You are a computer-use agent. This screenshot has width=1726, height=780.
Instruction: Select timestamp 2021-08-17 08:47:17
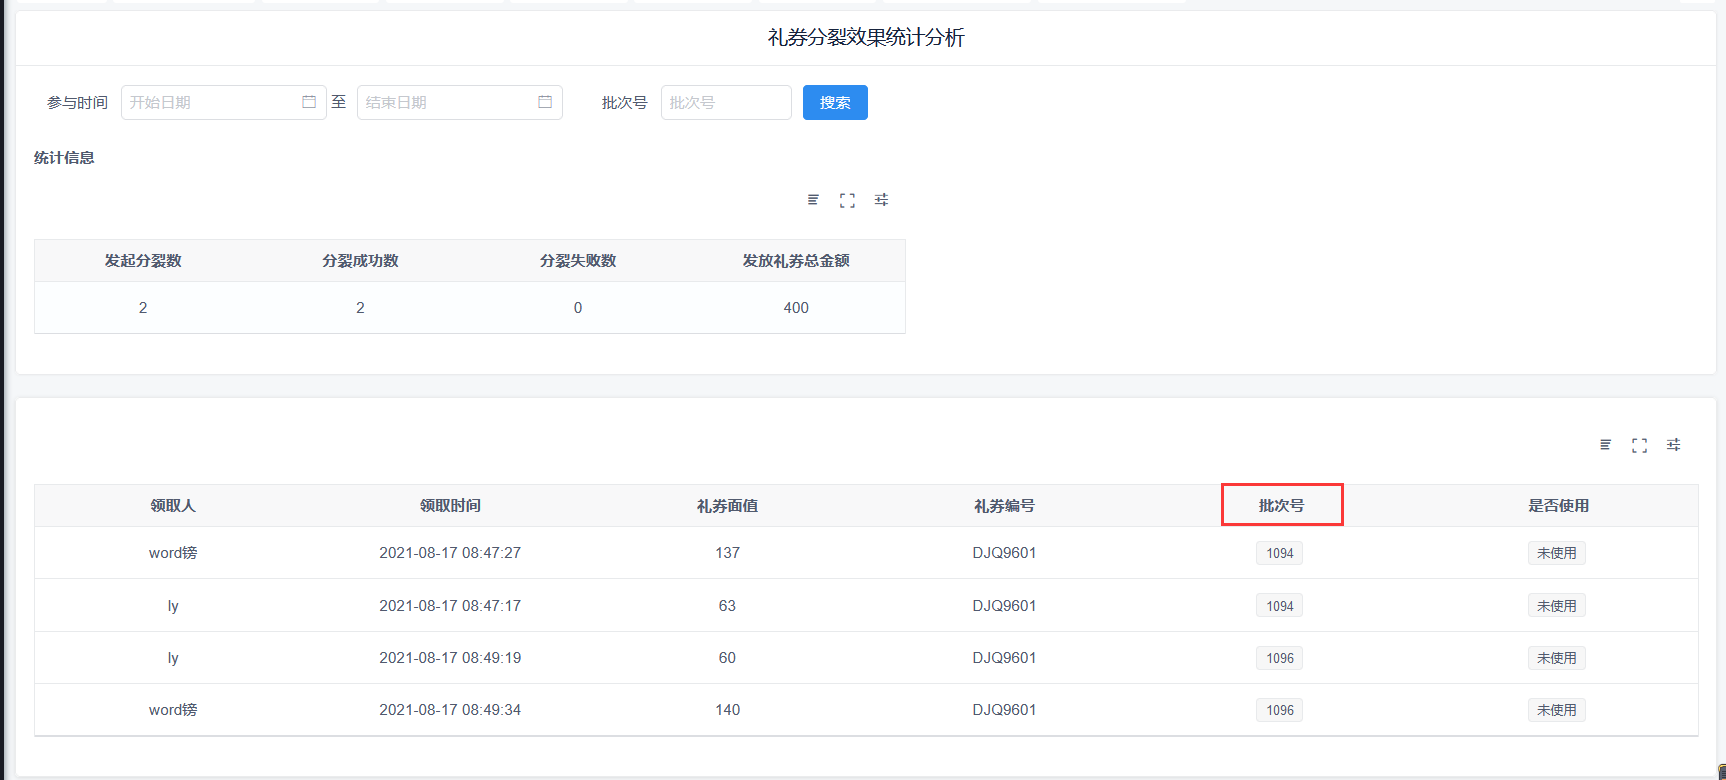click(450, 606)
